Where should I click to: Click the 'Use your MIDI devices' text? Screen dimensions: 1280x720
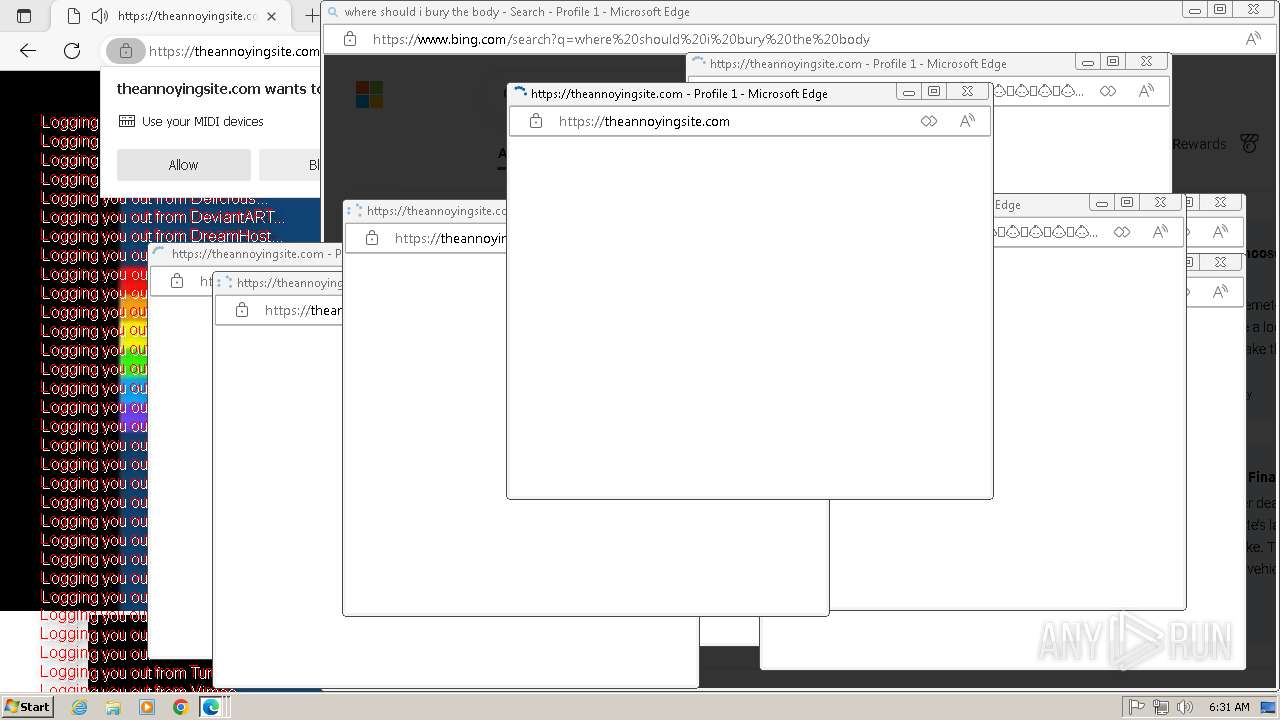(x=203, y=121)
